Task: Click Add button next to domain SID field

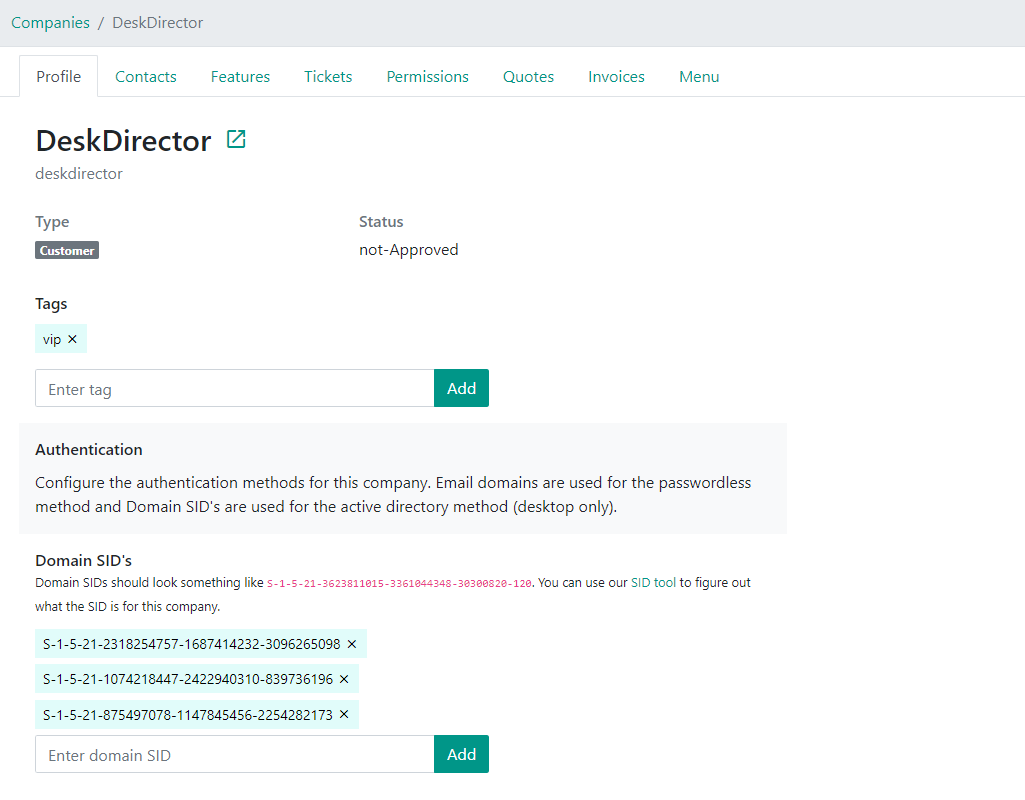Action: point(462,754)
